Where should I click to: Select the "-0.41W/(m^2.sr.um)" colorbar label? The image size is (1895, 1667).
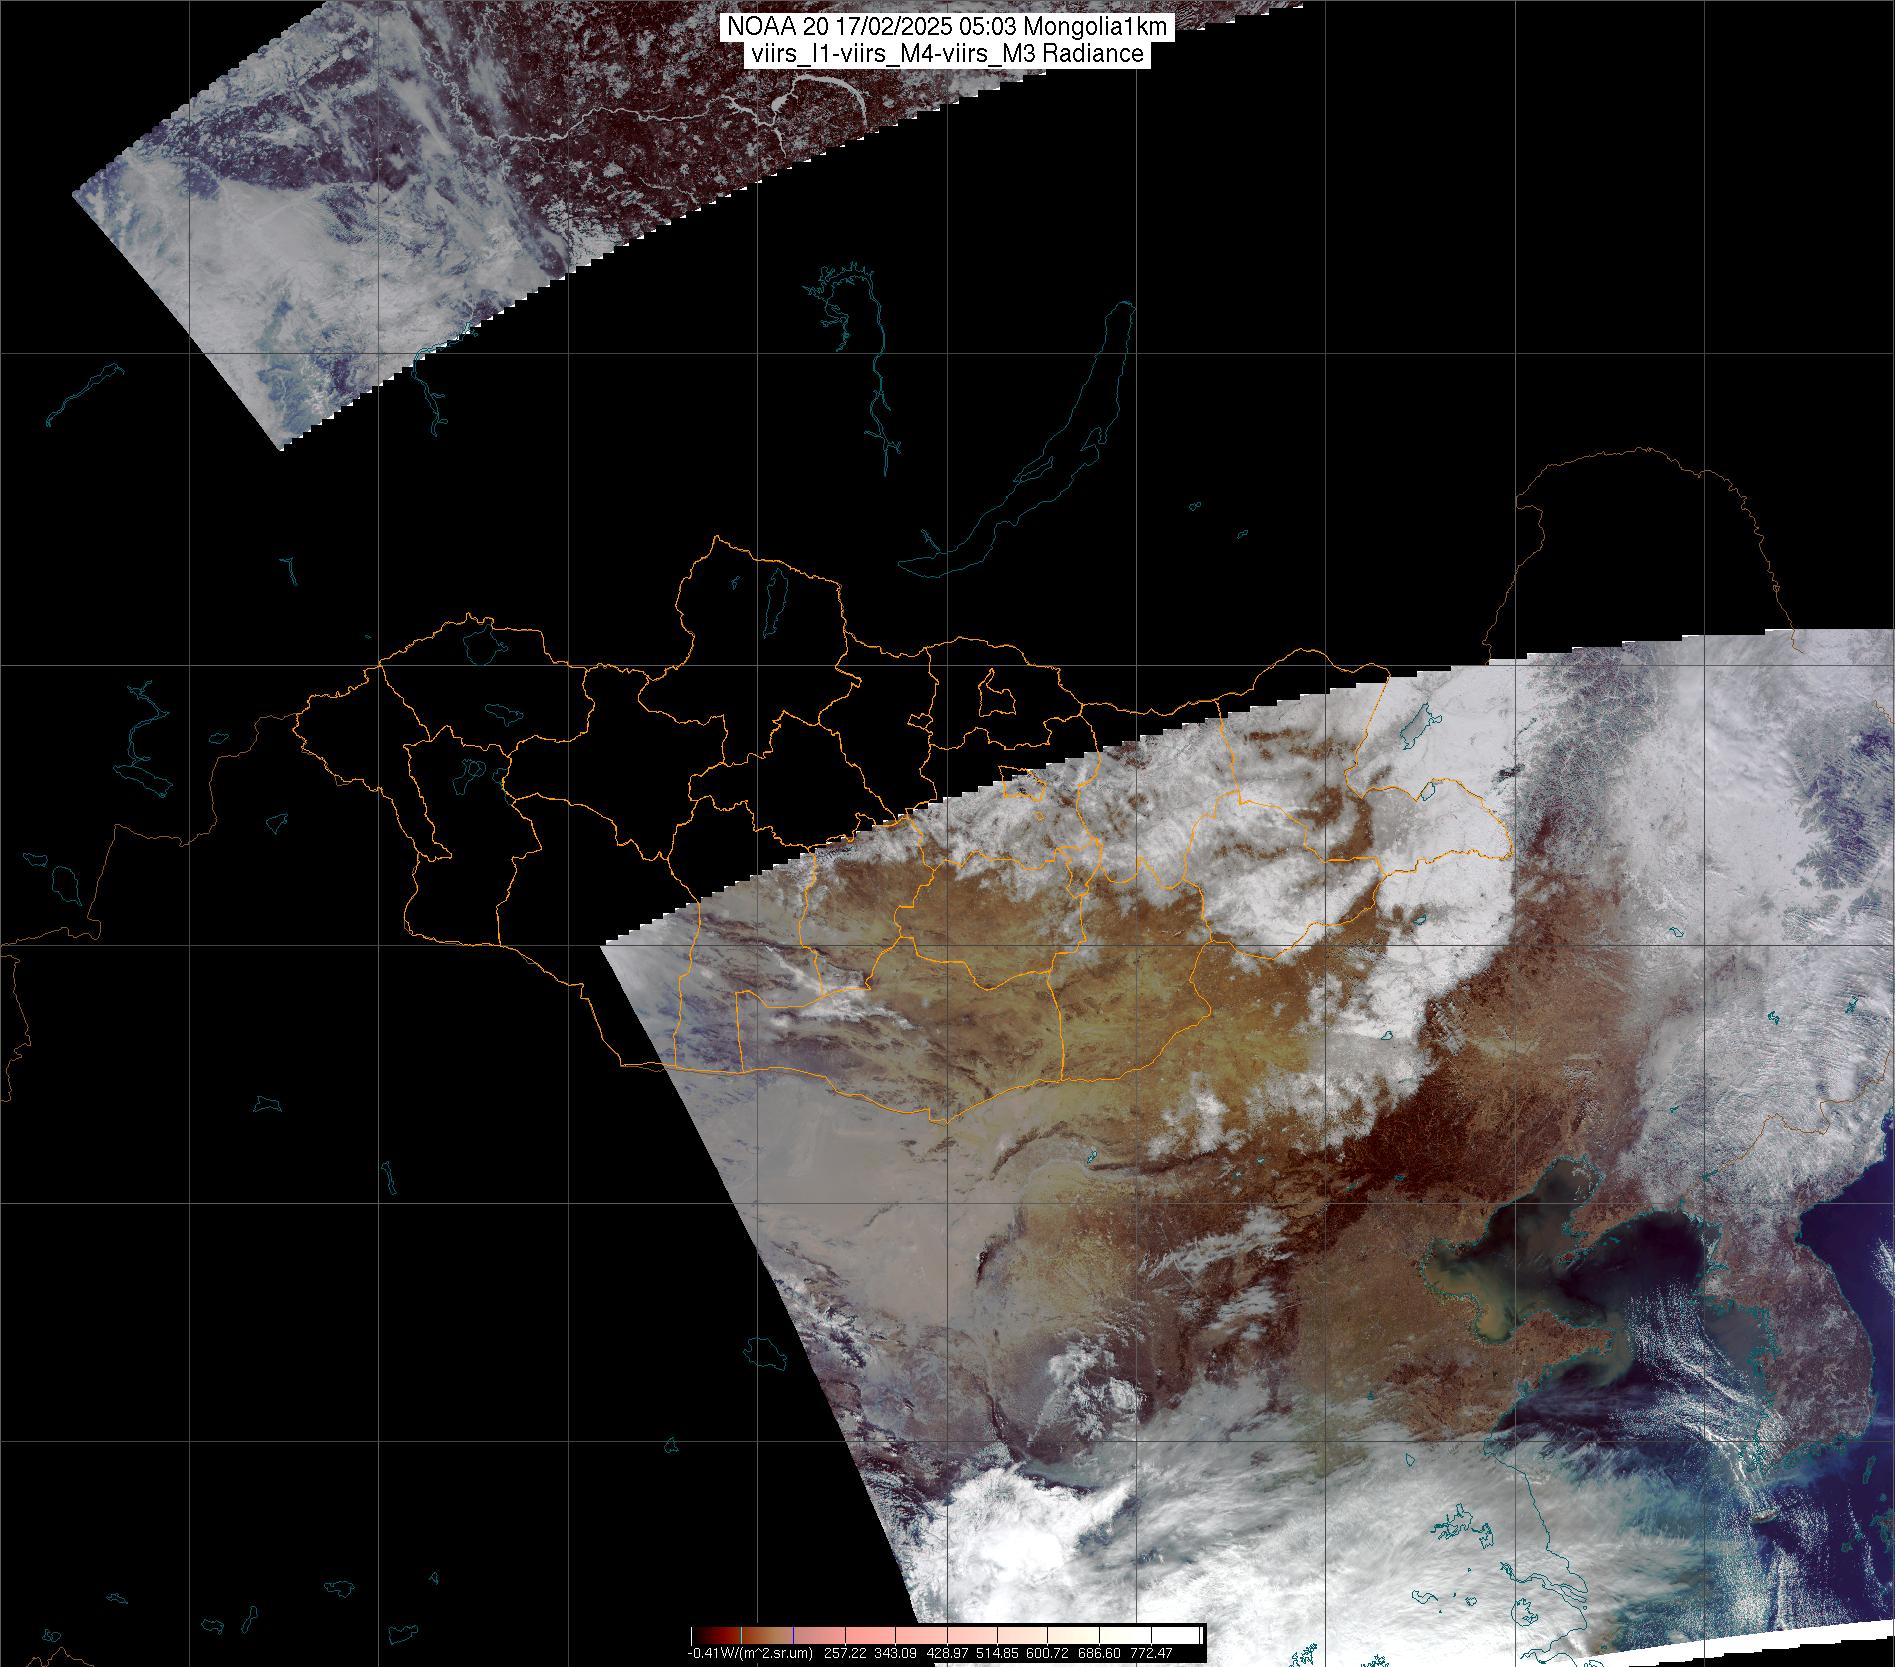pos(750,1653)
